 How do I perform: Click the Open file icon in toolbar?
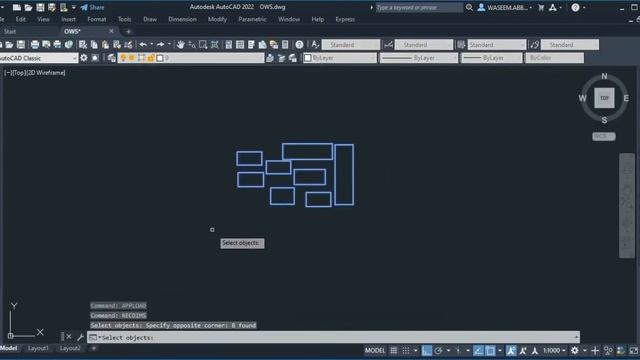[x=9, y=45]
